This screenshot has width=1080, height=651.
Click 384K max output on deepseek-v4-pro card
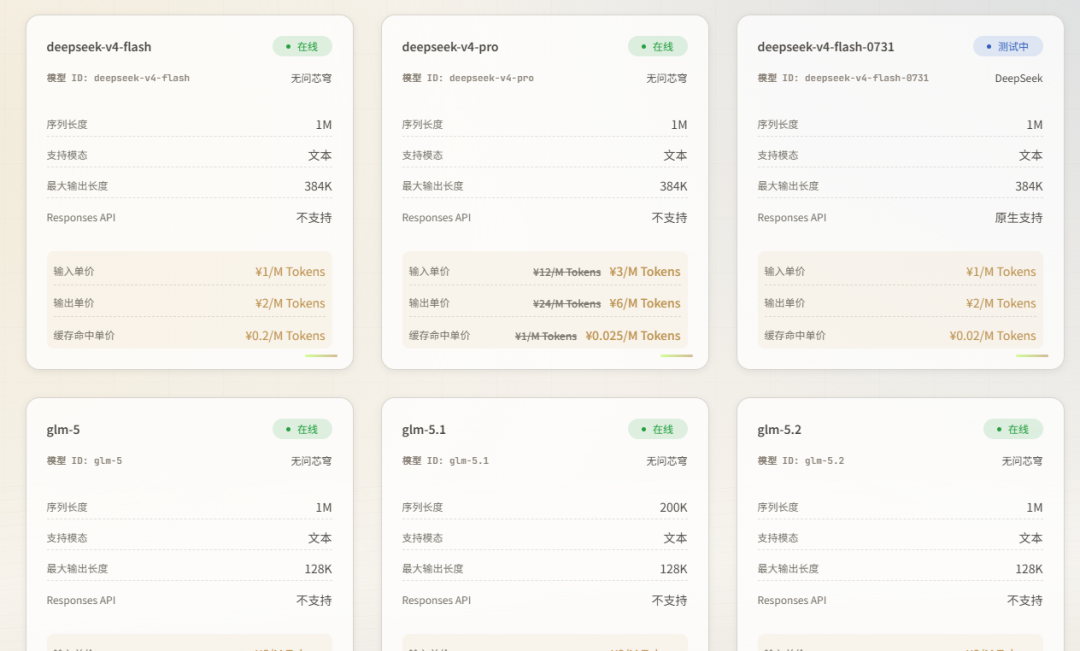tap(674, 186)
